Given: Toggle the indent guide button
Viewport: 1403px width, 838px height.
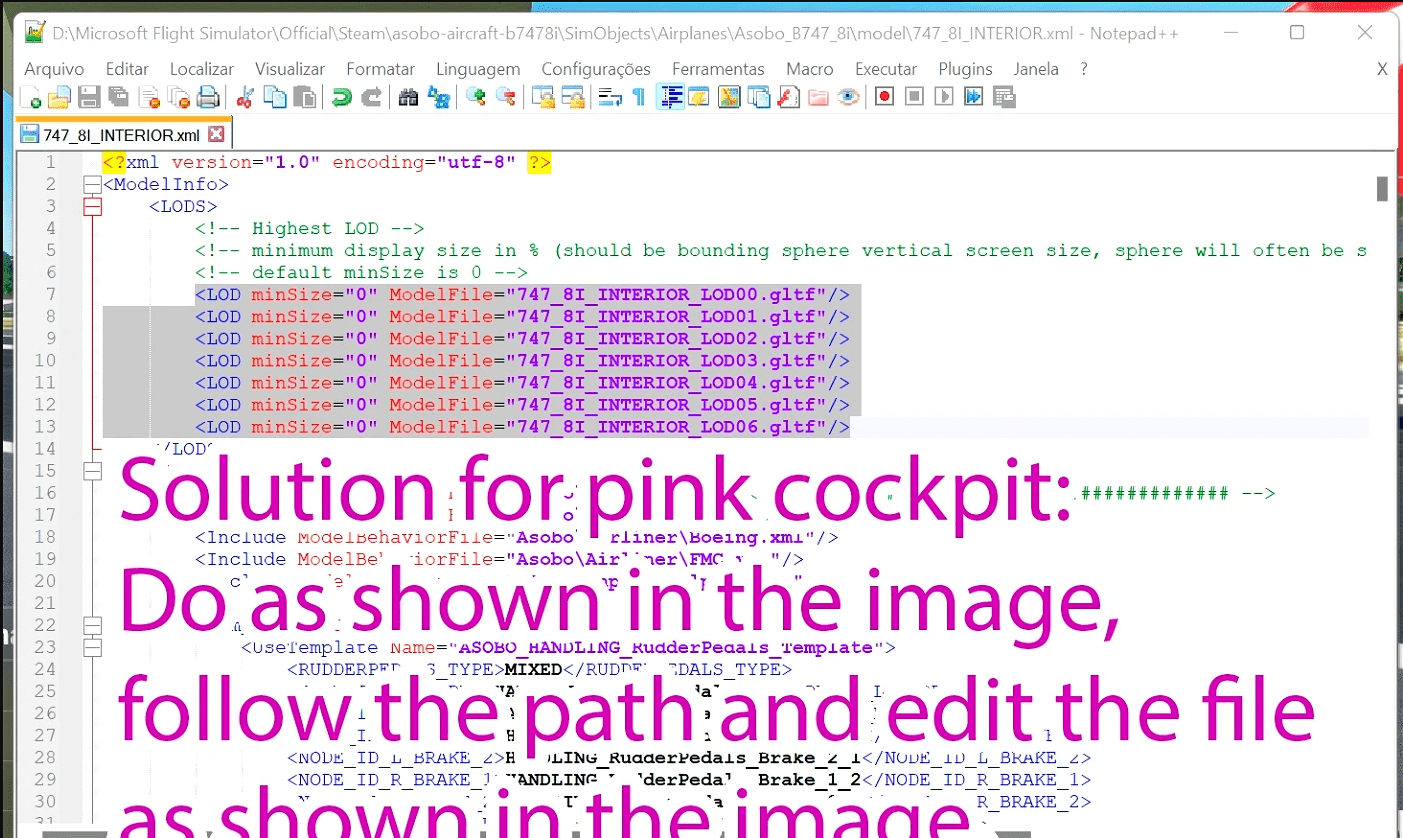Looking at the screenshot, I should [670, 97].
